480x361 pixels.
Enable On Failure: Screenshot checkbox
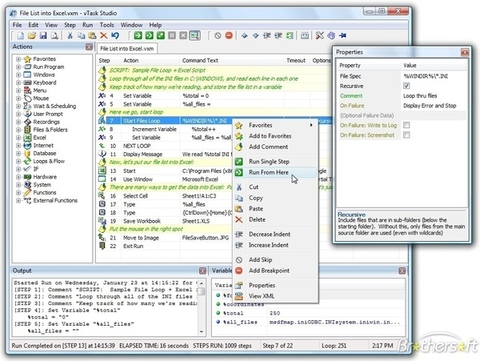click(x=406, y=135)
